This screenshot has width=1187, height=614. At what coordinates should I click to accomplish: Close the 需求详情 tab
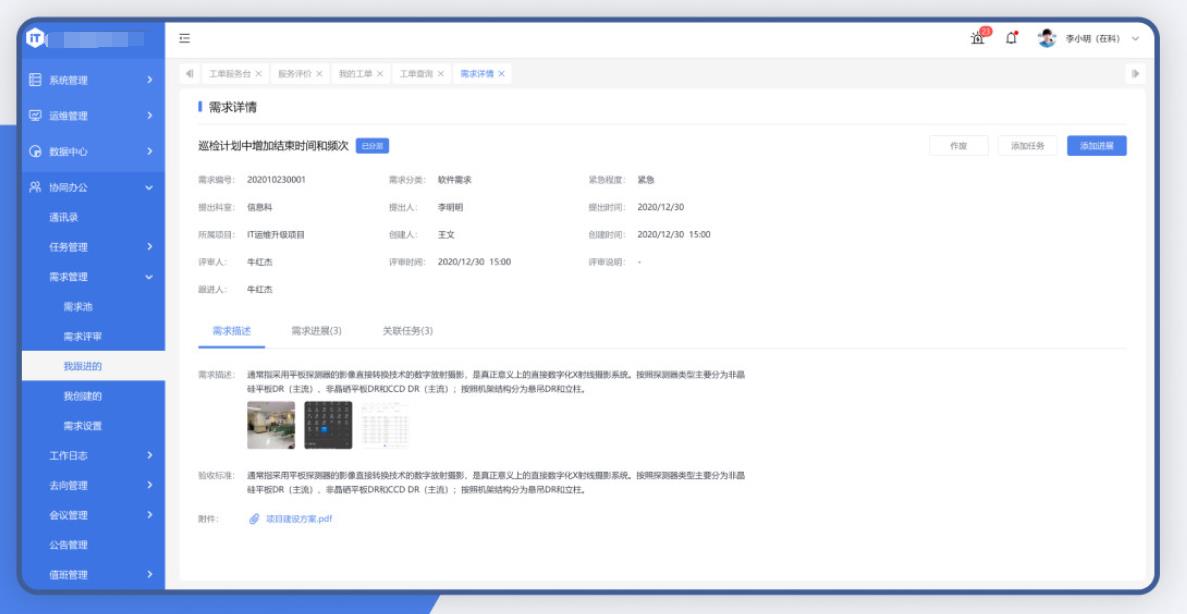click(501, 74)
